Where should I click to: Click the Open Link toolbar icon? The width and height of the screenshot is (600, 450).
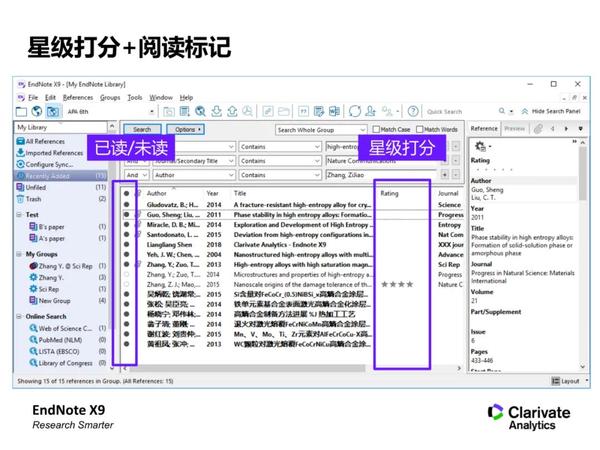click(x=268, y=111)
